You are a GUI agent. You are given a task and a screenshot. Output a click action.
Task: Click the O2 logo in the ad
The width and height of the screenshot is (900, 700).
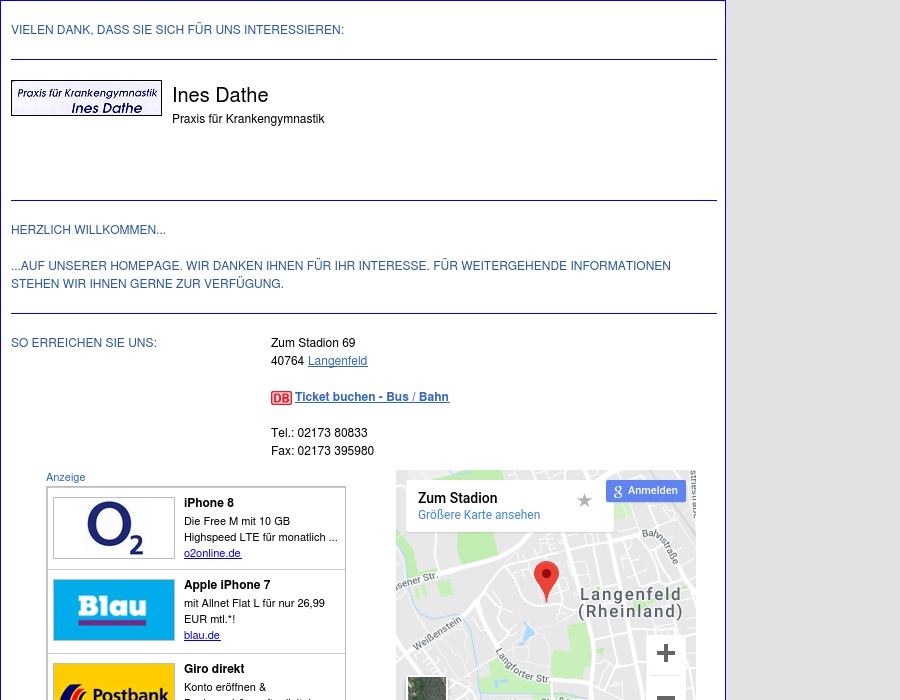coord(114,528)
